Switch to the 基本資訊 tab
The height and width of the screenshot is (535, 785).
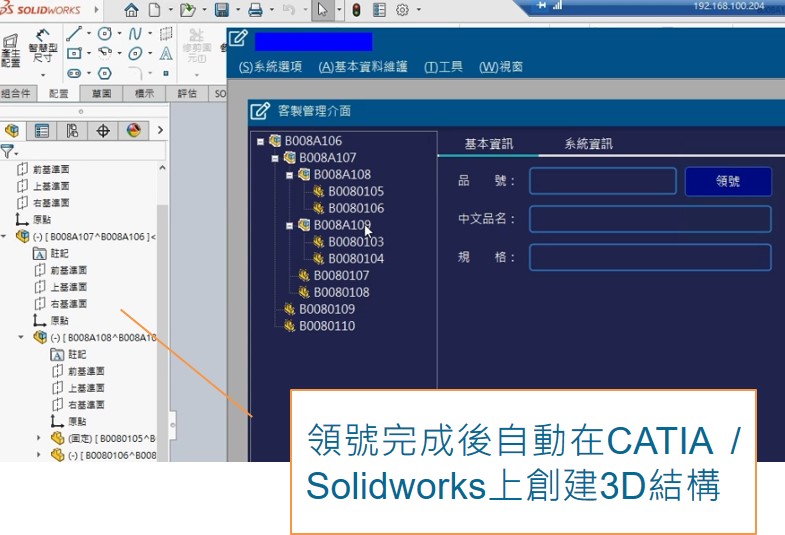coord(489,144)
